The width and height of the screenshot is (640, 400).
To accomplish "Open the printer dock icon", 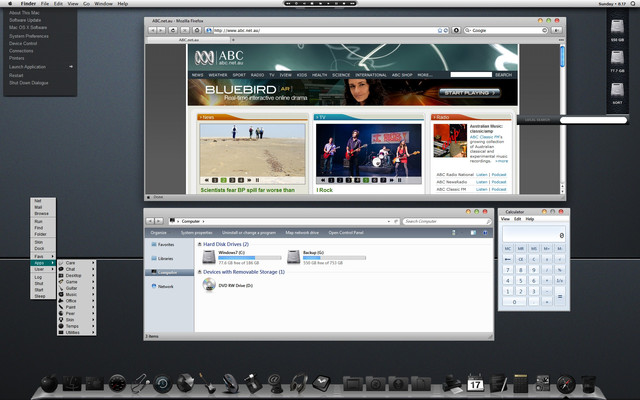I will (452, 383).
